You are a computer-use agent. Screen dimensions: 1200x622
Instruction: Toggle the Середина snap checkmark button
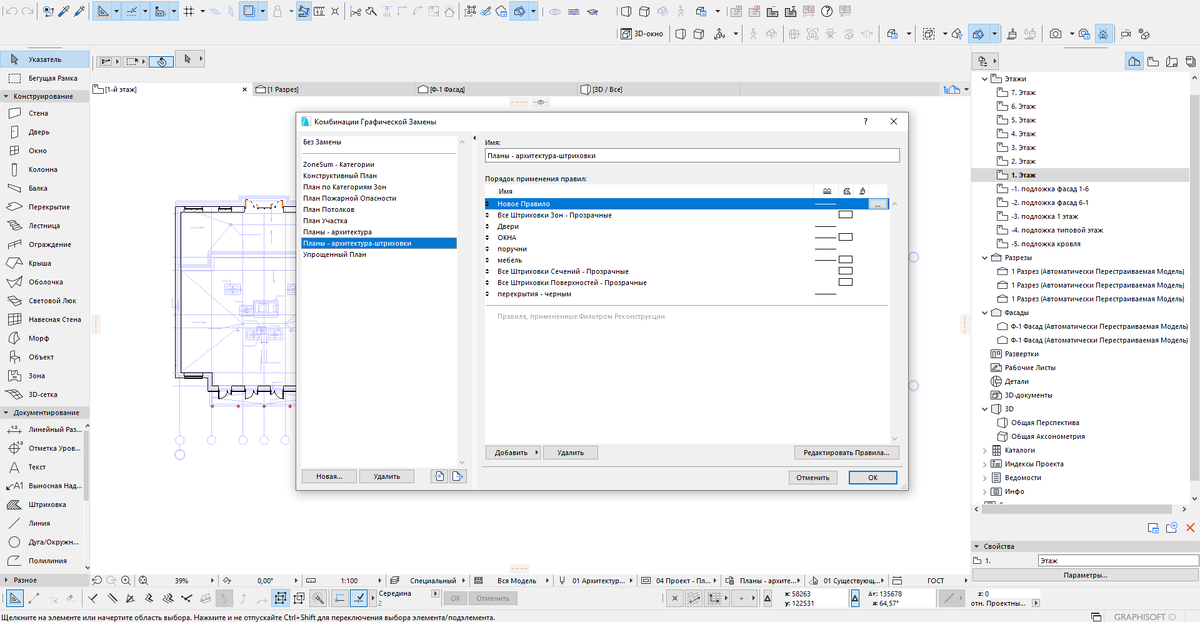click(359, 598)
